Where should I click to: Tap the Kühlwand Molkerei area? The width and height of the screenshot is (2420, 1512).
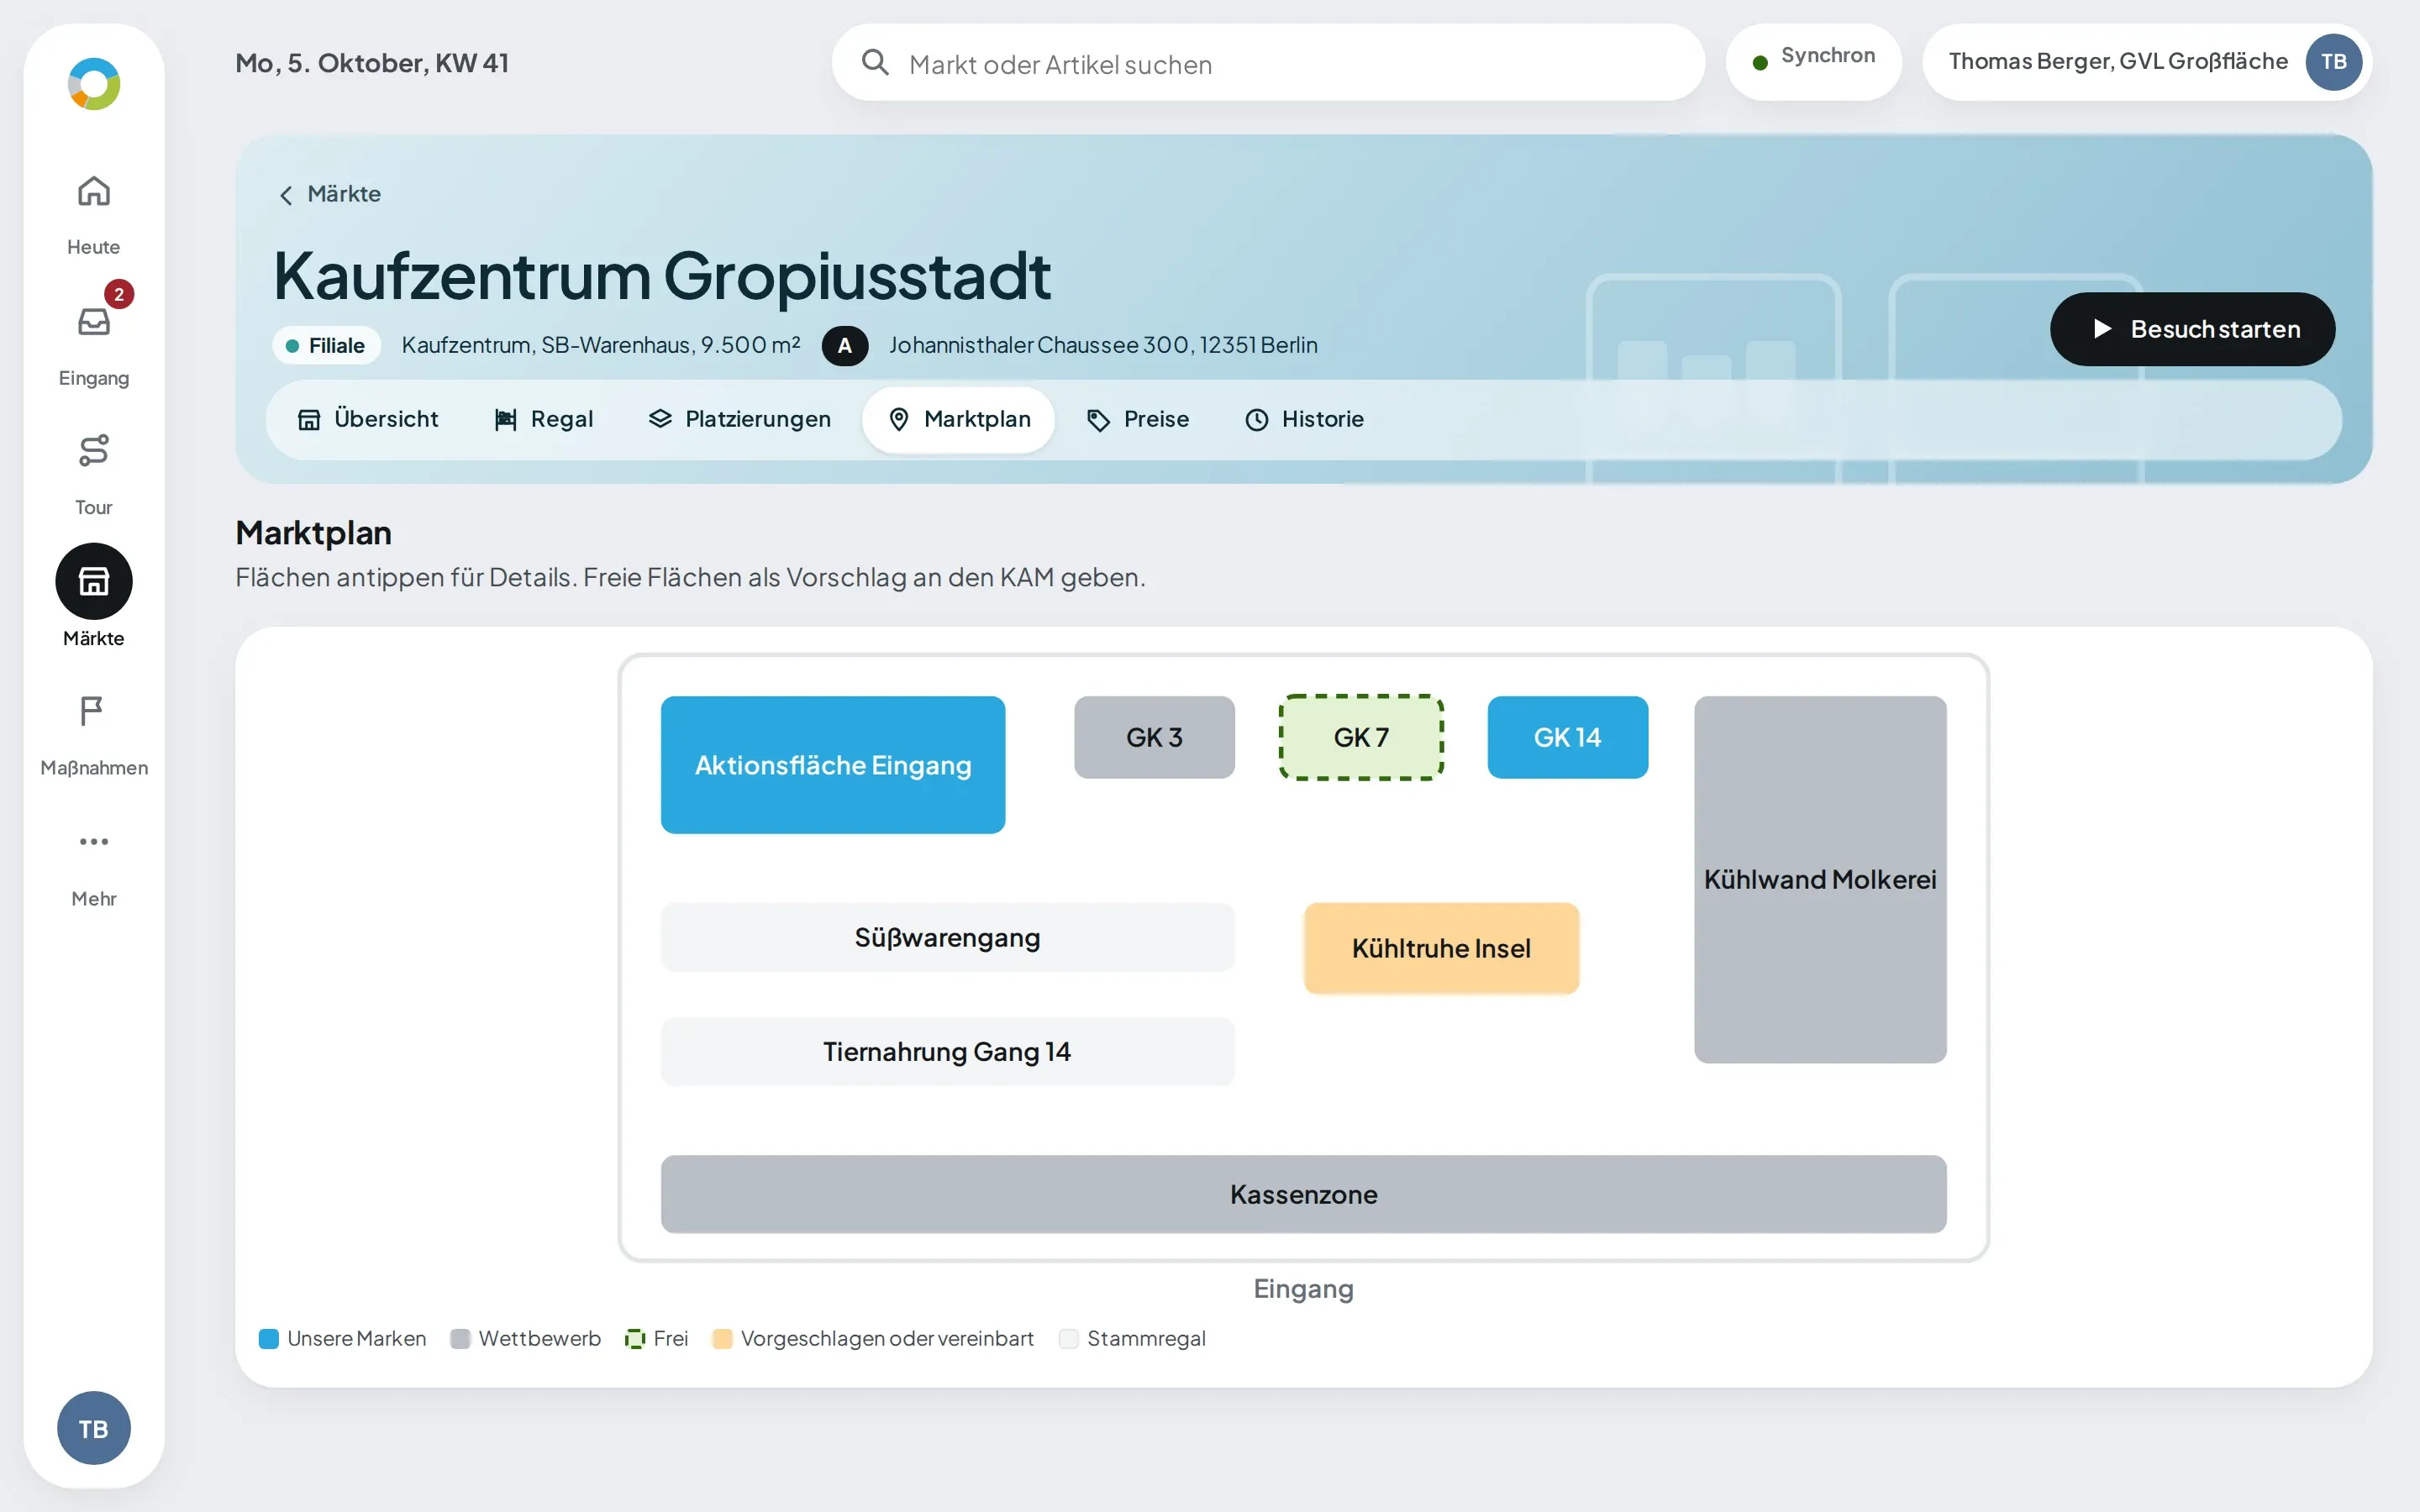[x=1820, y=879]
